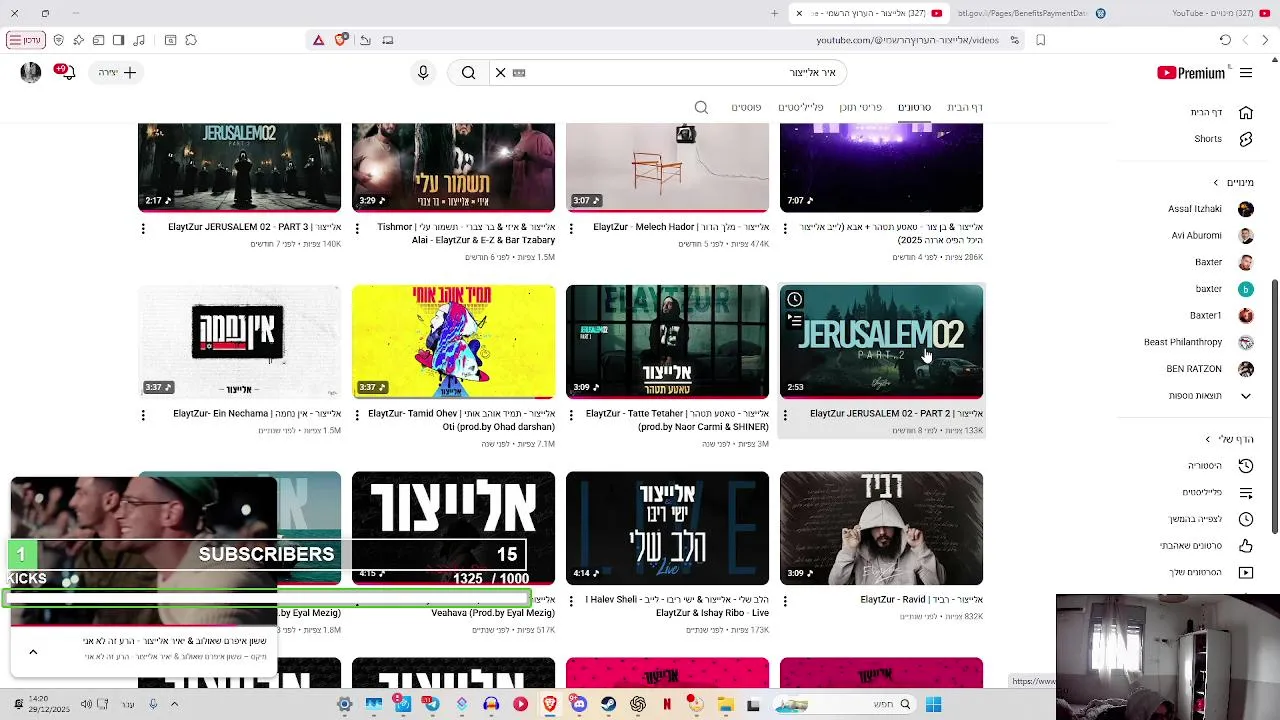Open Windows Start menu
This screenshot has height=720, width=1280.
(x=933, y=705)
